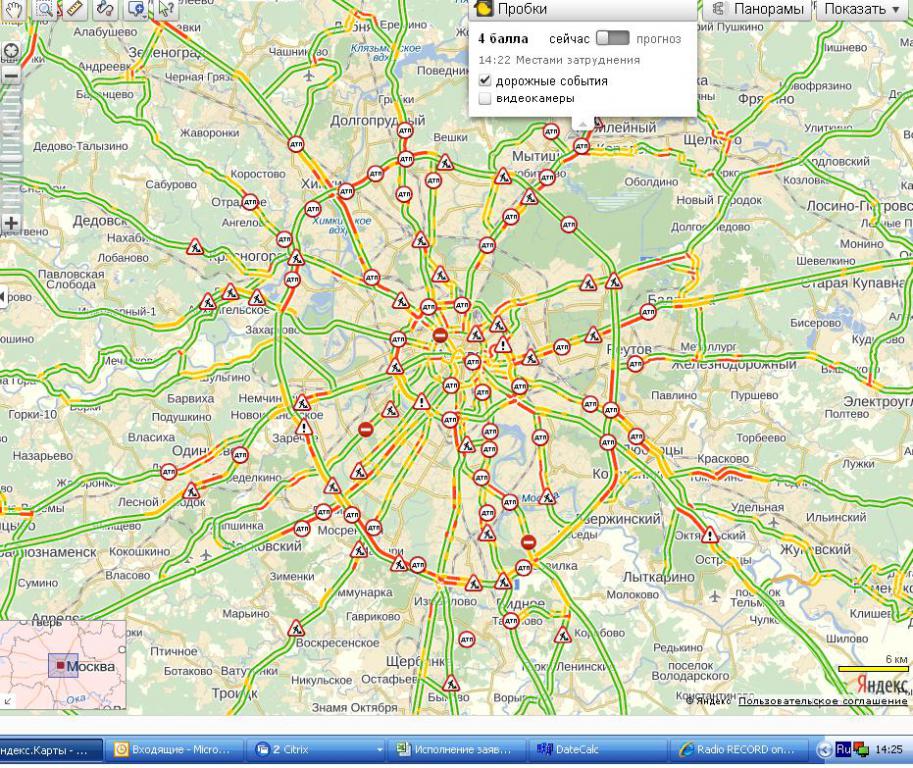Open ДТП marker next to Железнодорожный label
913x768 pixels.
[x=635, y=364]
